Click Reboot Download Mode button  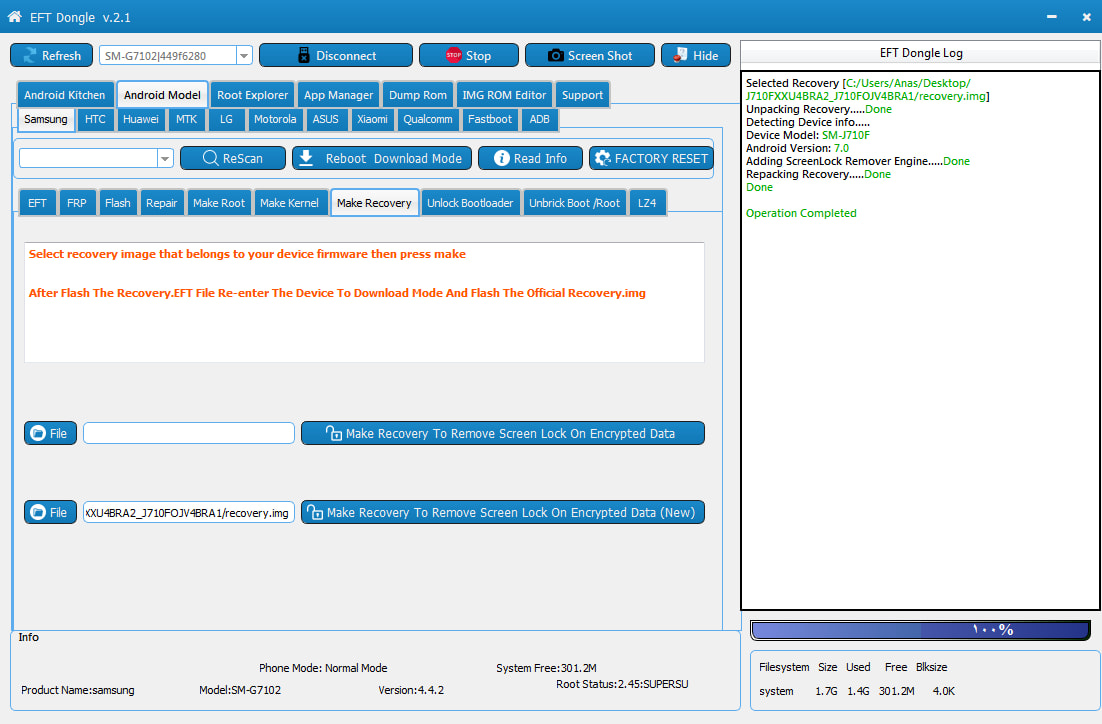[x=382, y=158]
